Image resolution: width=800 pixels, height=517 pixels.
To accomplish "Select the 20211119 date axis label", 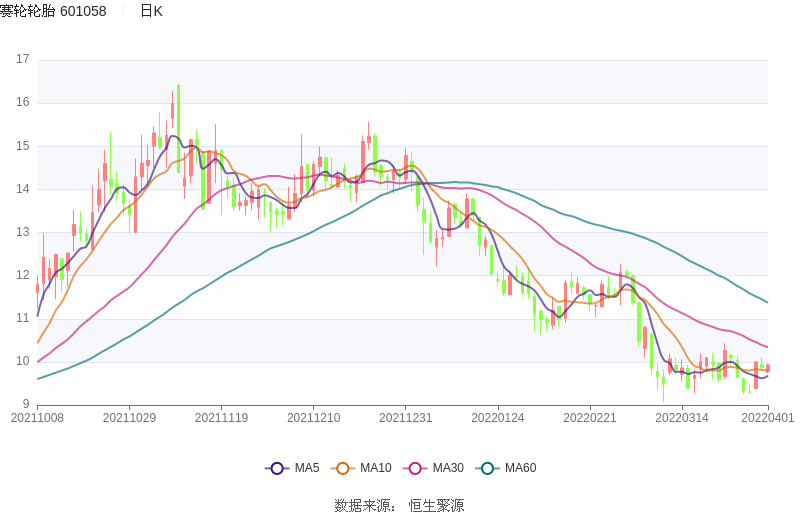I will (221, 418).
